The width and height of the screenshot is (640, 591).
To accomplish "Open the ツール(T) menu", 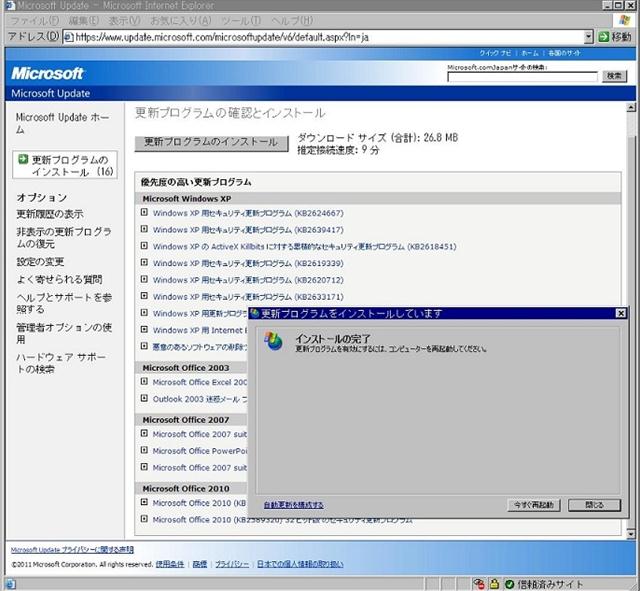I will 241,21.
